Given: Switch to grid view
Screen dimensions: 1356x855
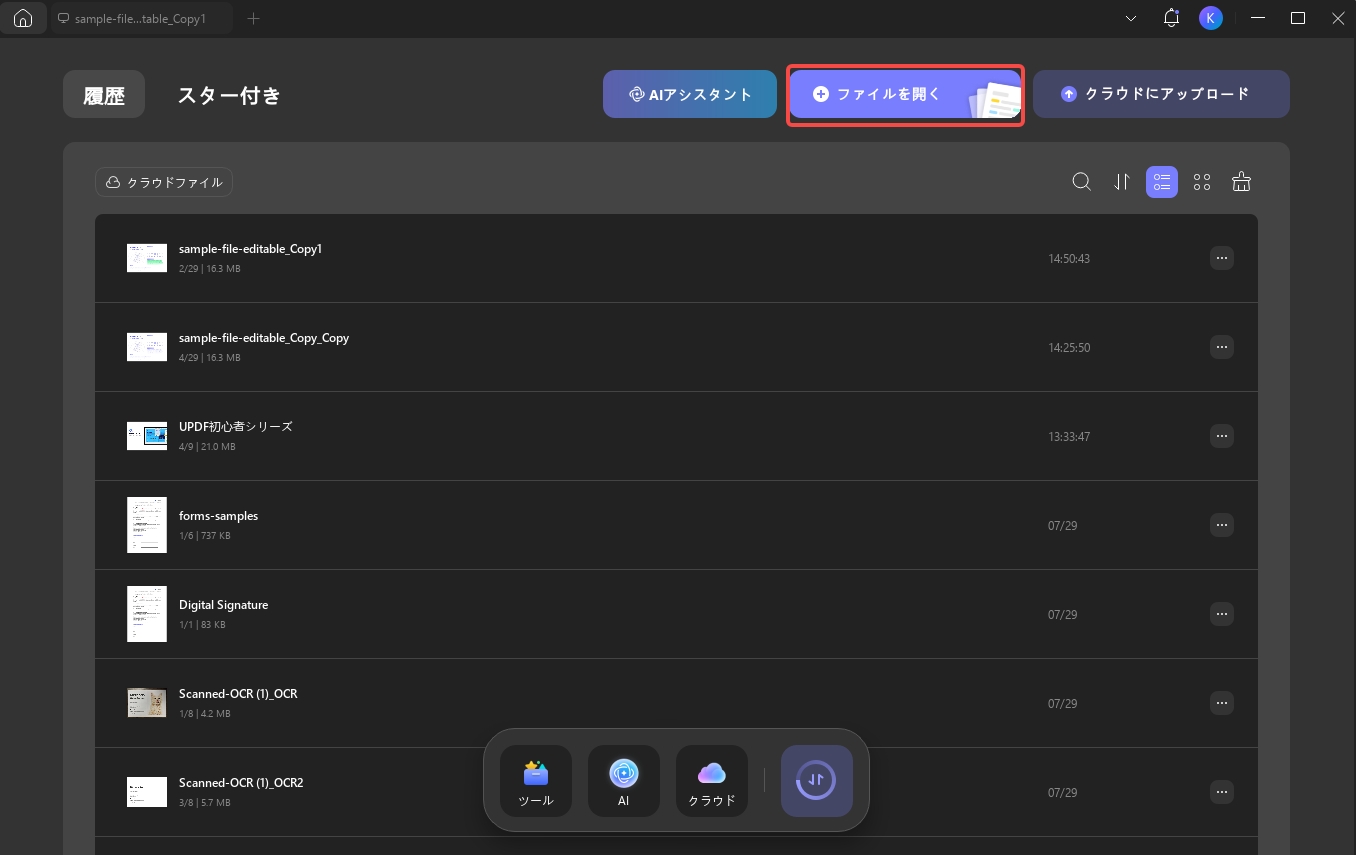Looking at the screenshot, I should click(1202, 182).
